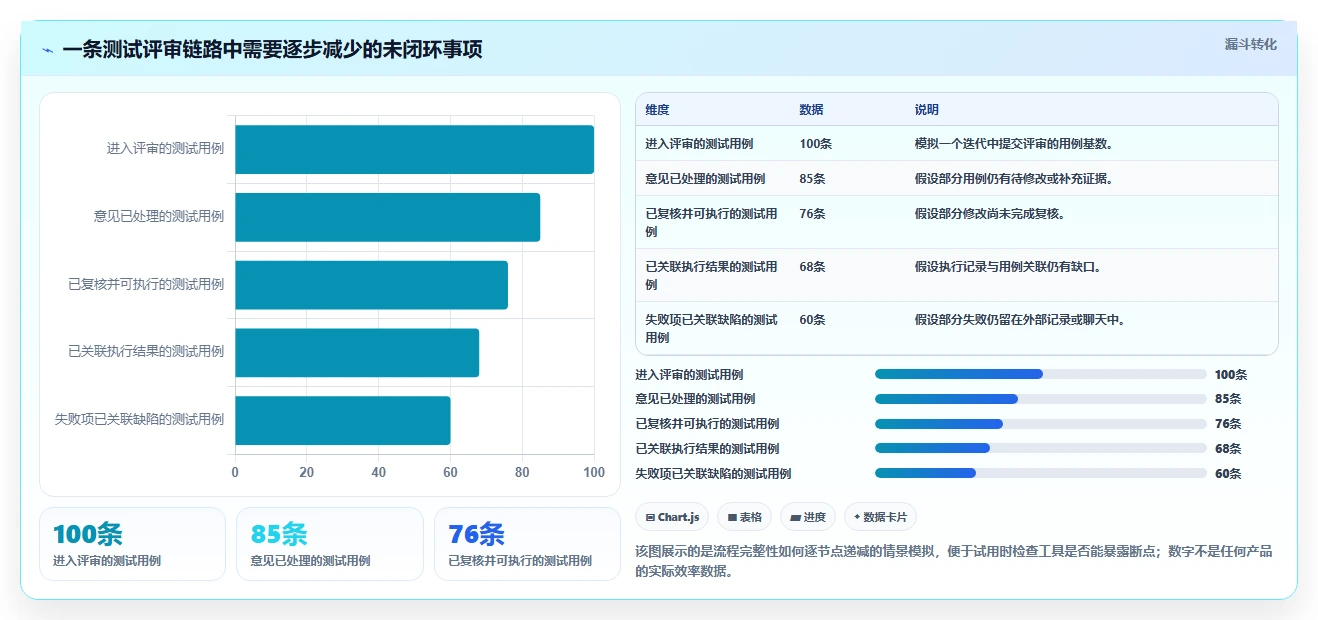Select the Chart.js chip

pos(672,517)
